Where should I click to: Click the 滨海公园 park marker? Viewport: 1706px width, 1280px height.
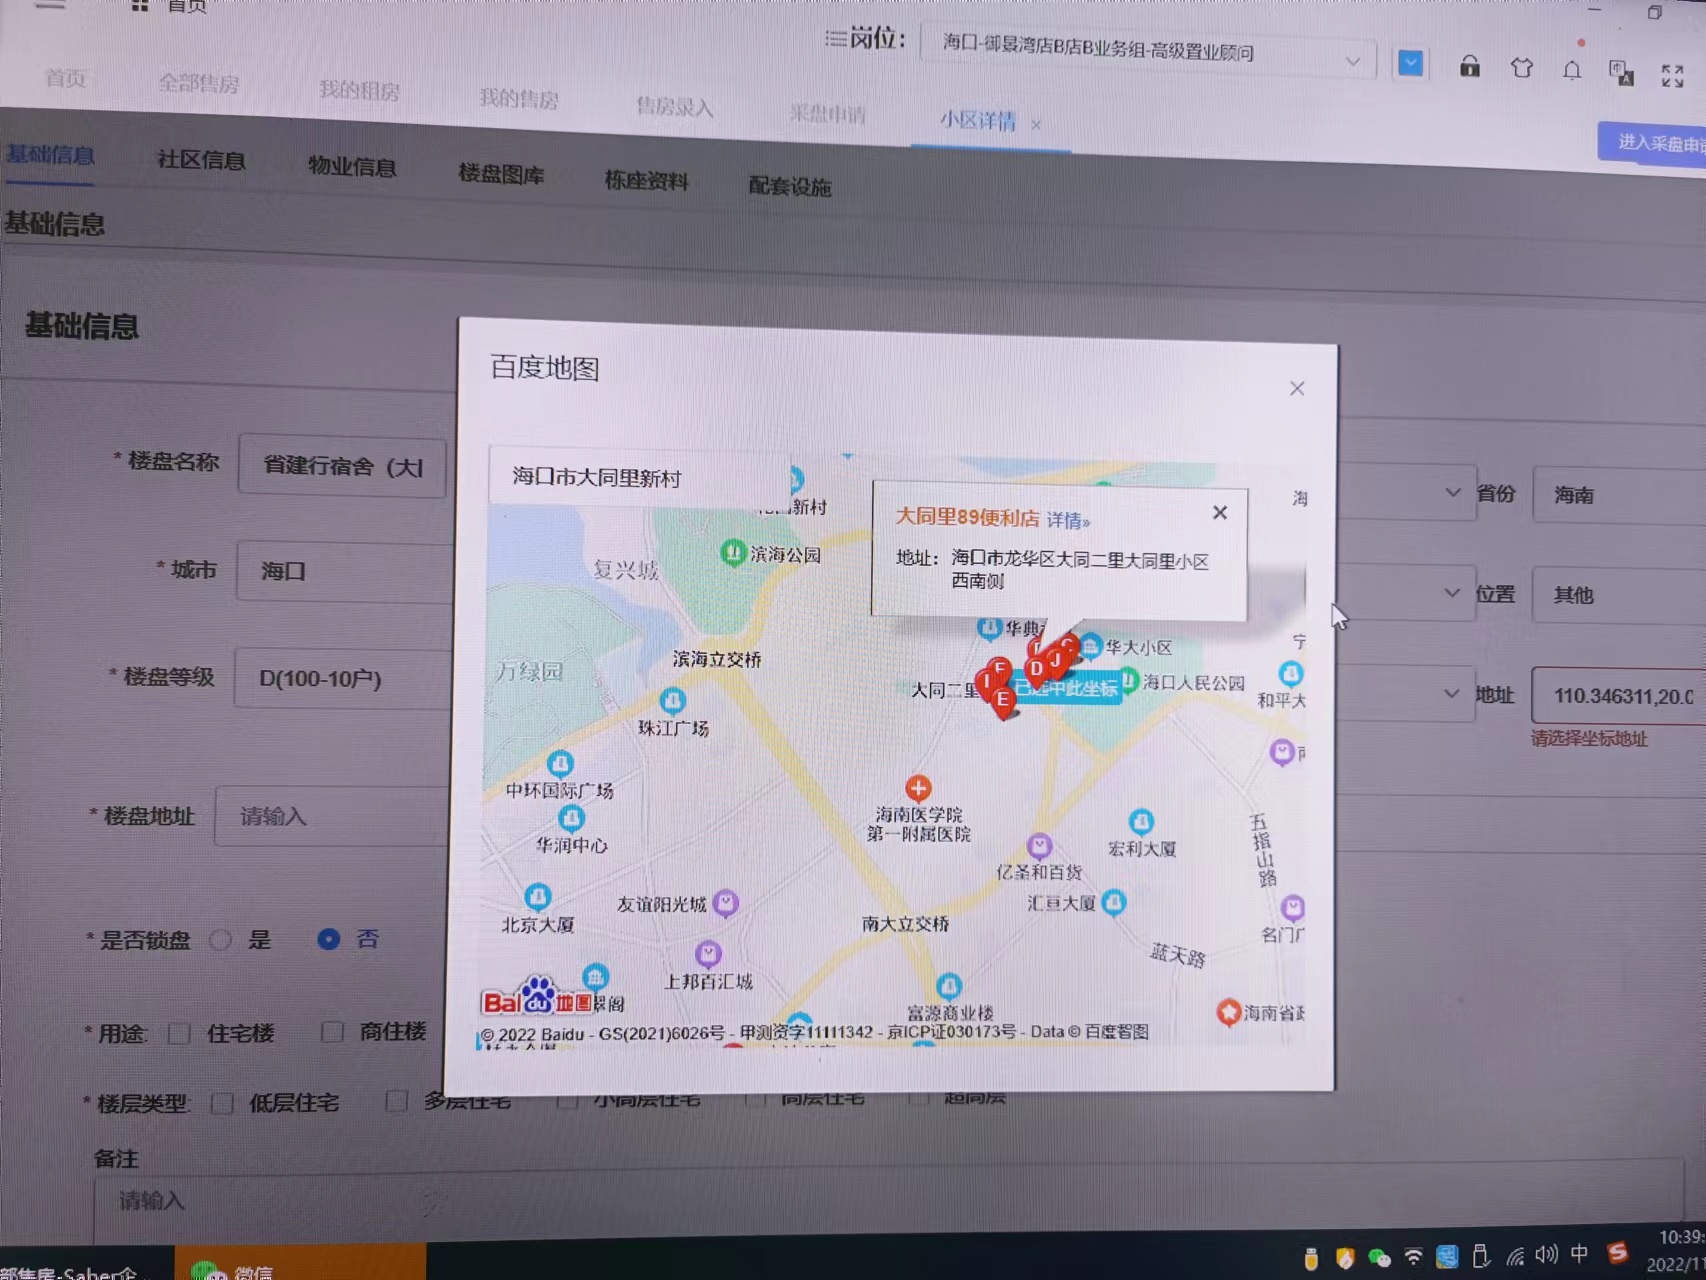[733, 552]
